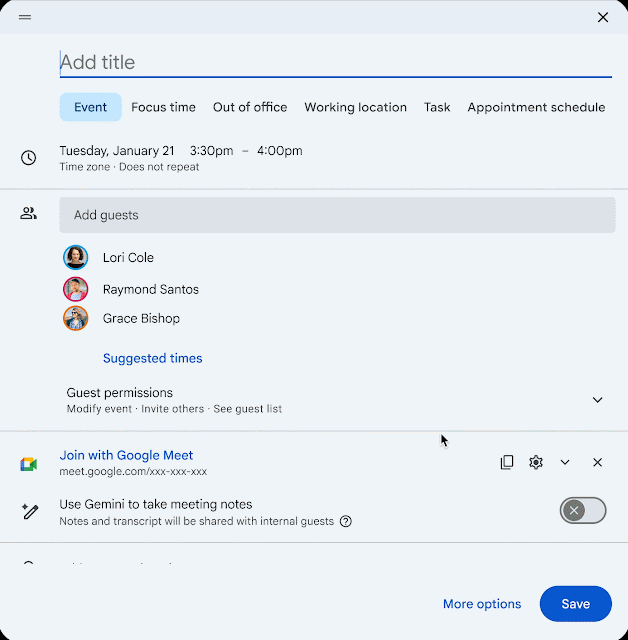Click Suggested times link
Screen dimensions: 628x640
tap(152, 358)
